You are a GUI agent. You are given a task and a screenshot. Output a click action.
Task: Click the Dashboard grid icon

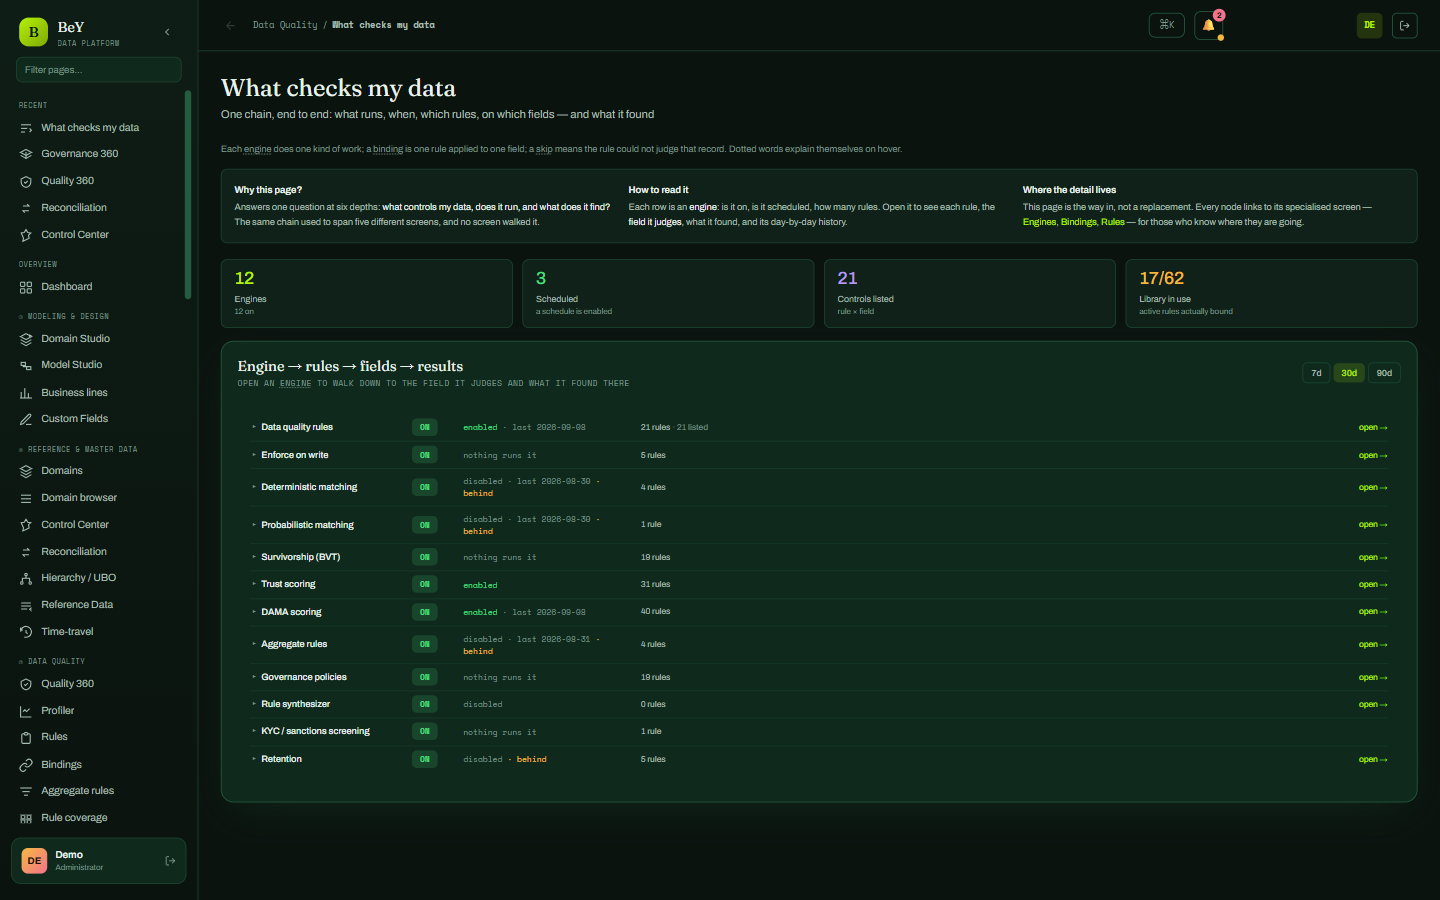point(26,287)
